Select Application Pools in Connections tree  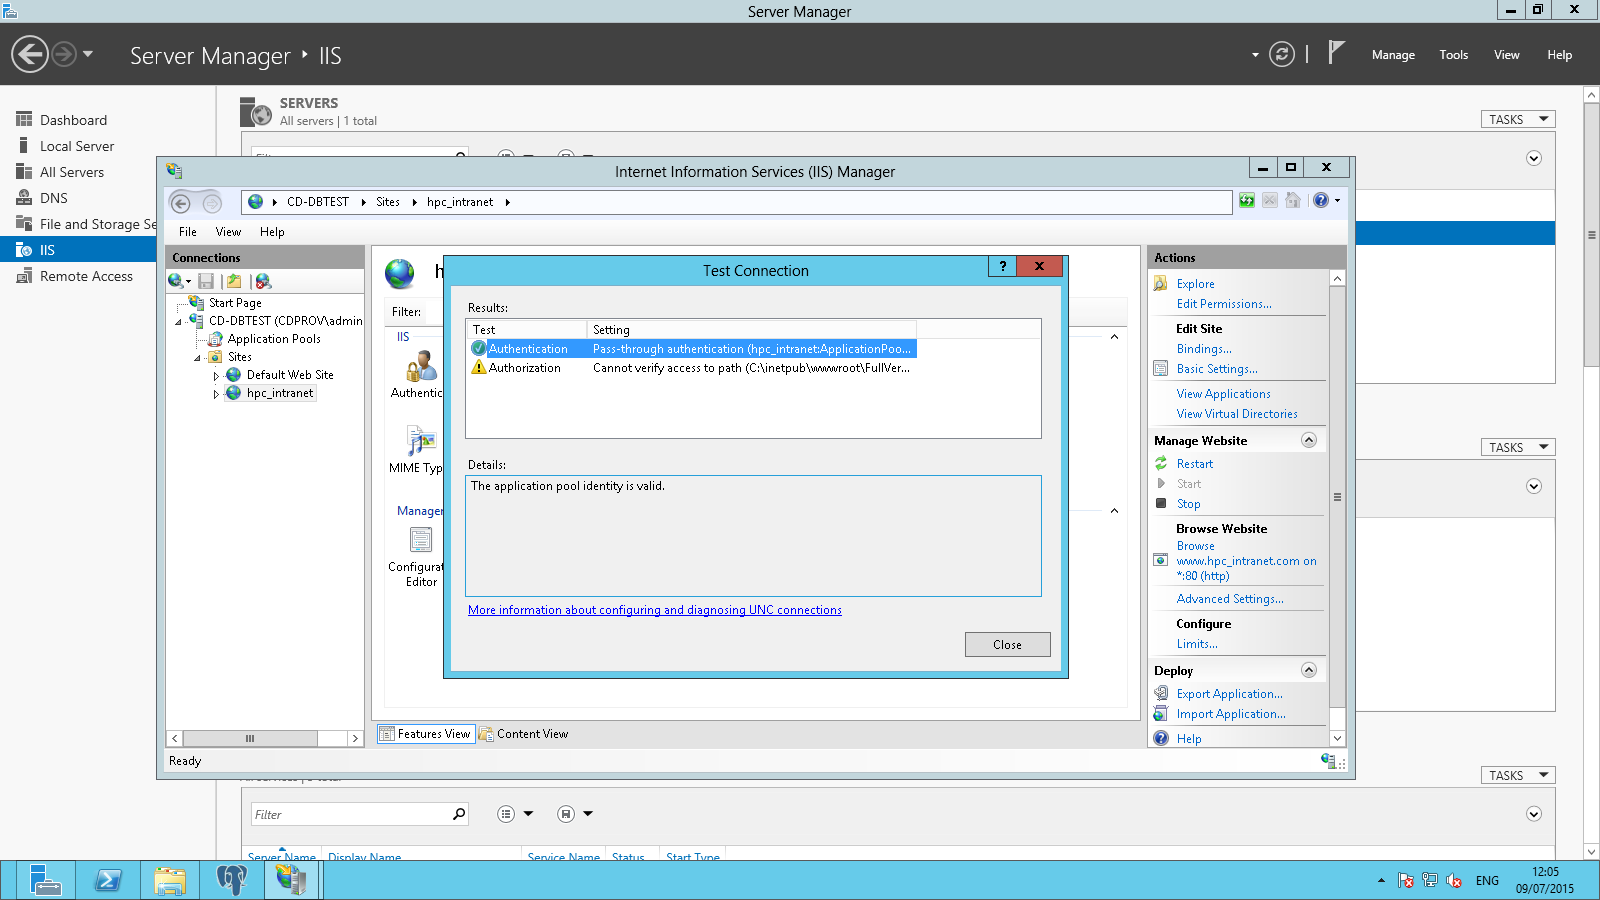click(274, 339)
